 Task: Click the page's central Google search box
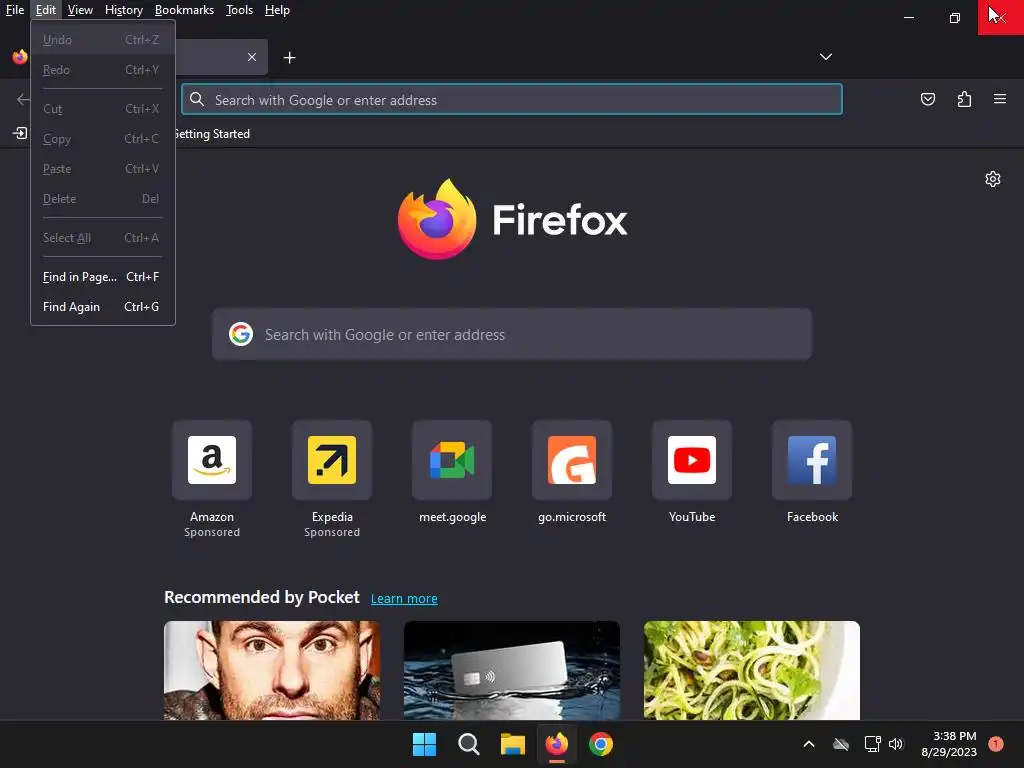click(x=511, y=334)
